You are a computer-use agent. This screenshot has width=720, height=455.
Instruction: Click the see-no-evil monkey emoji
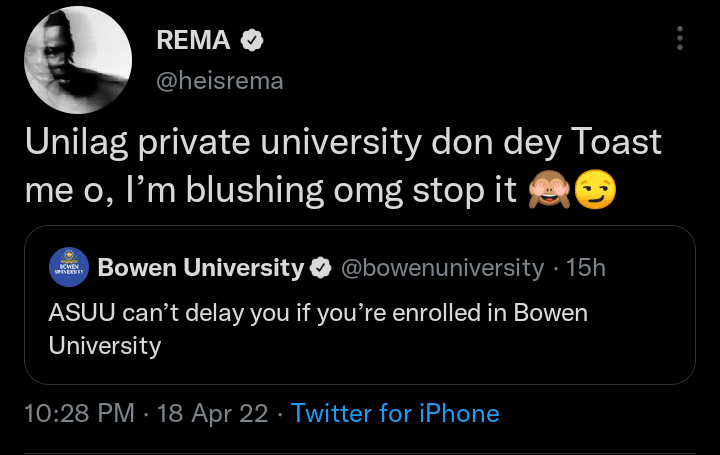click(547, 190)
